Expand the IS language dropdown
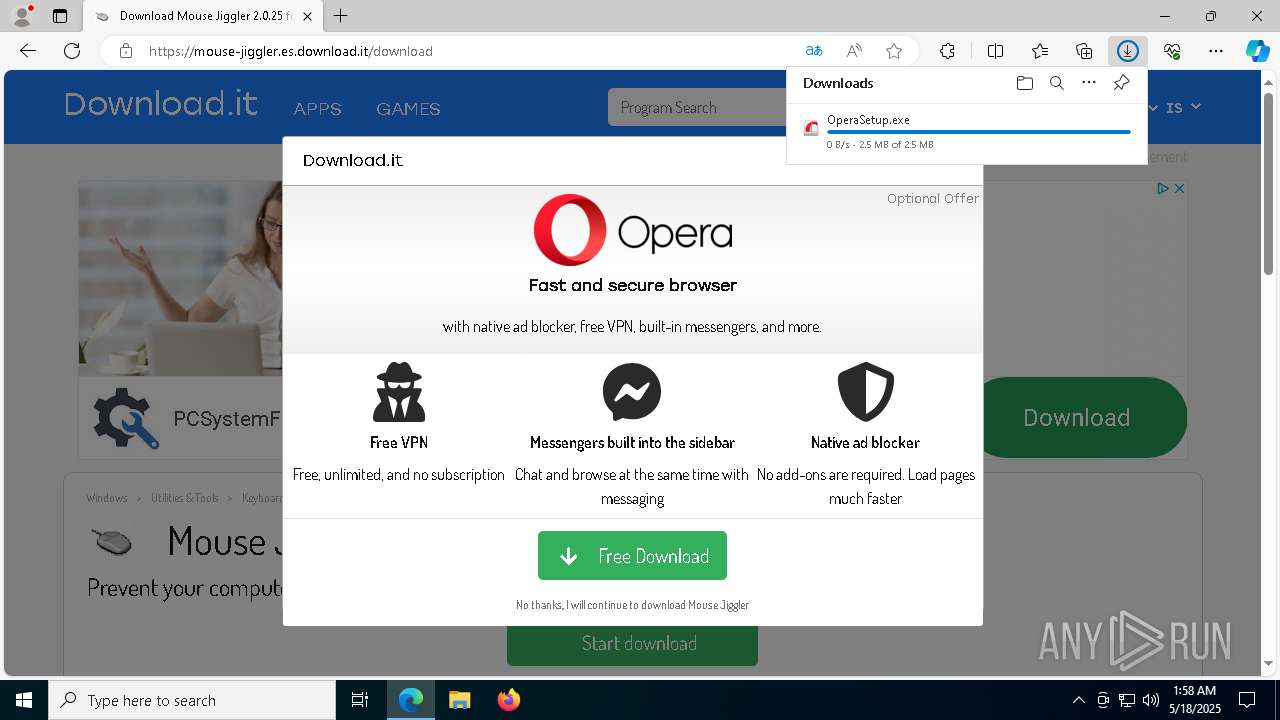The width and height of the screenshot is (1280, 720). pos(1182,107)
